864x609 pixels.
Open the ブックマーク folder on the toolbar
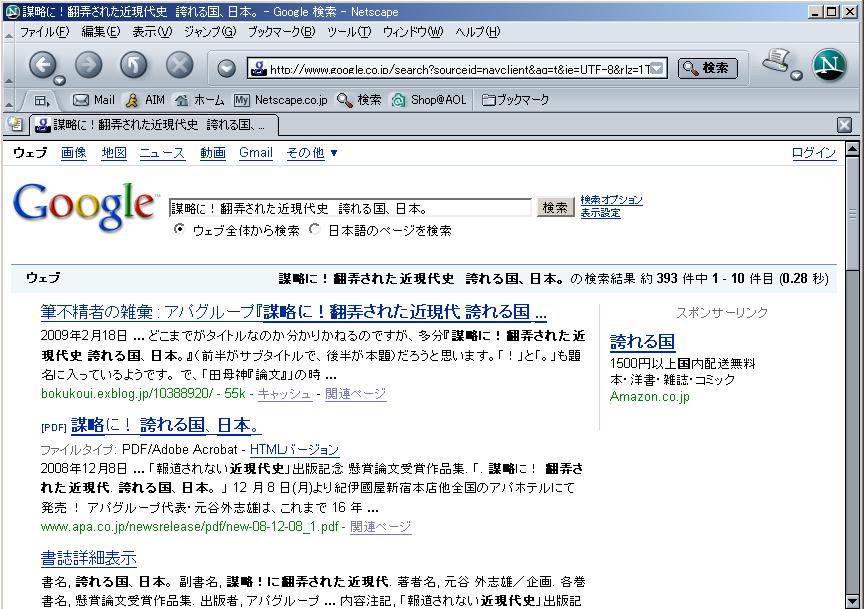(x=515, y=100)
